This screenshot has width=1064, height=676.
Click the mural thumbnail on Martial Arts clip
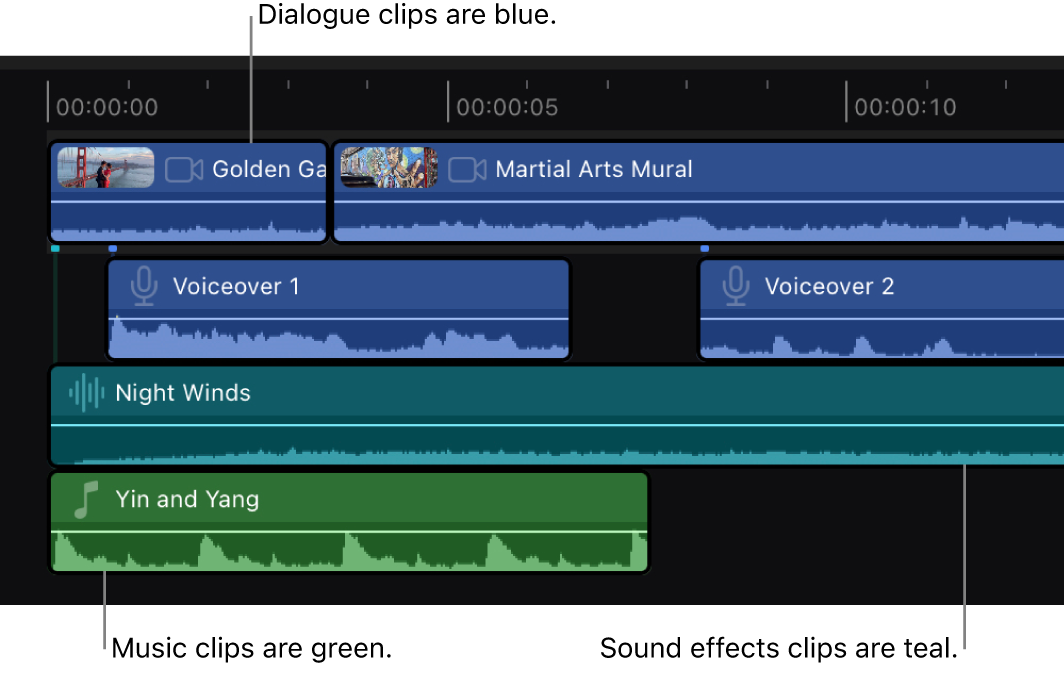pos(388,169)
